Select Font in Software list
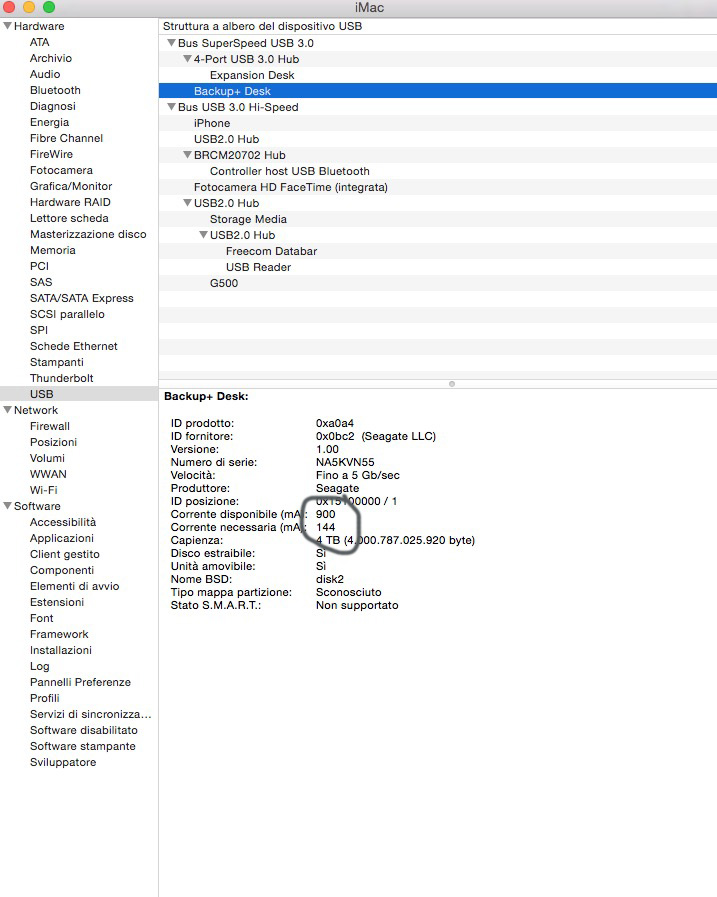This screenshot has width=717, height=897. coord(42,618)
